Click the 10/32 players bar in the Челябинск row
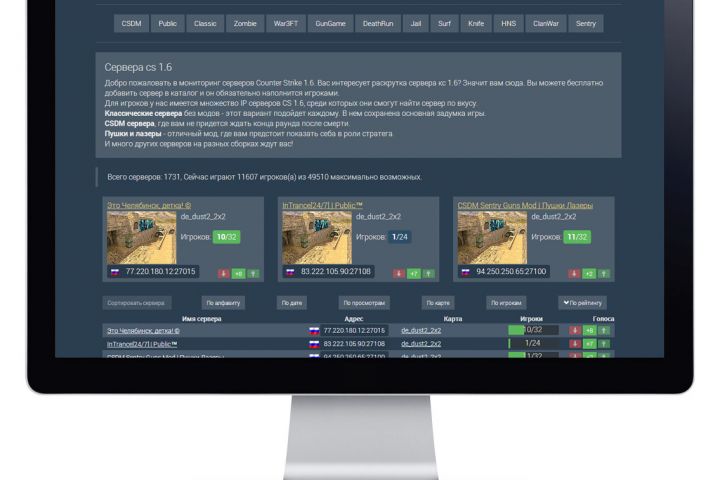 click(x=534, y=330)
